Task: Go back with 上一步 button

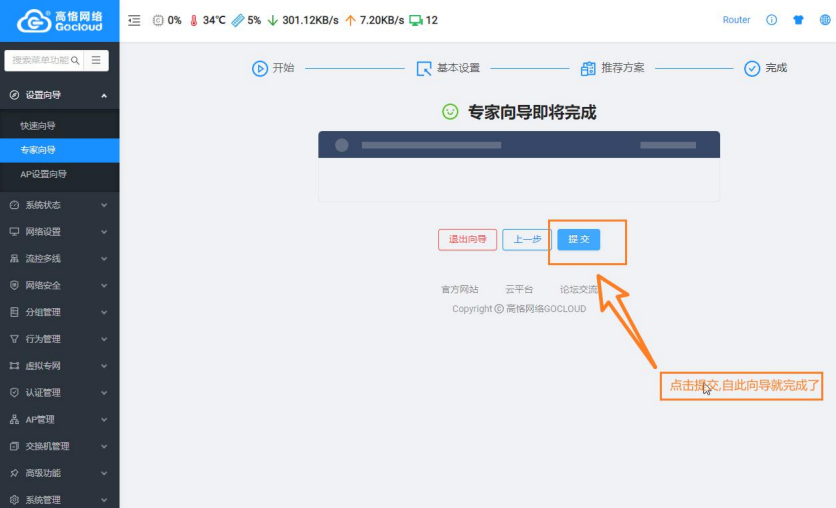Action: coord(527,239)
